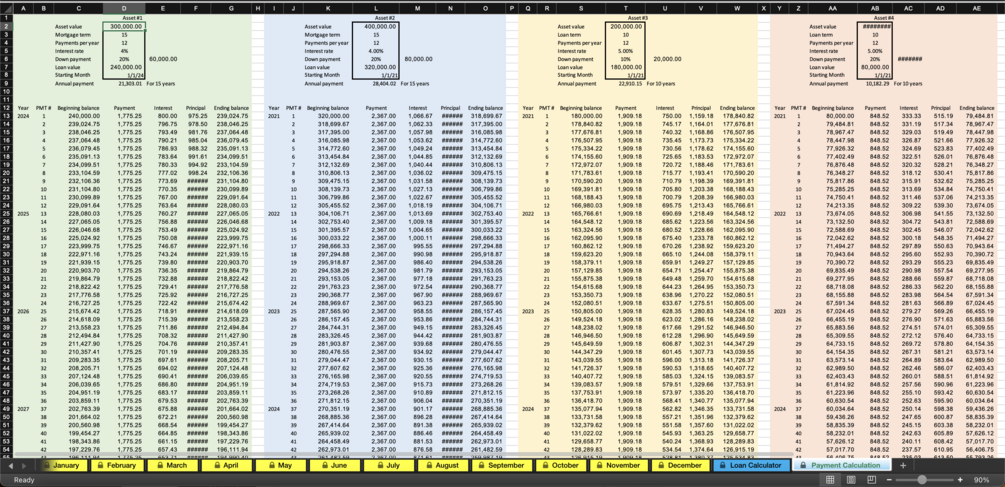Go to the next sheet using the right arrow

(x=25, y=466)
